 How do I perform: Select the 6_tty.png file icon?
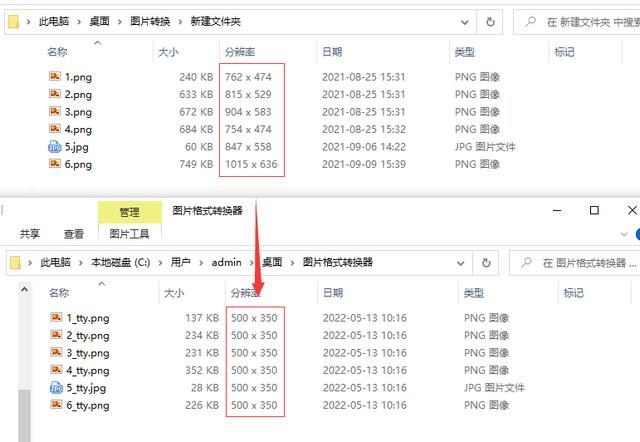56,404
